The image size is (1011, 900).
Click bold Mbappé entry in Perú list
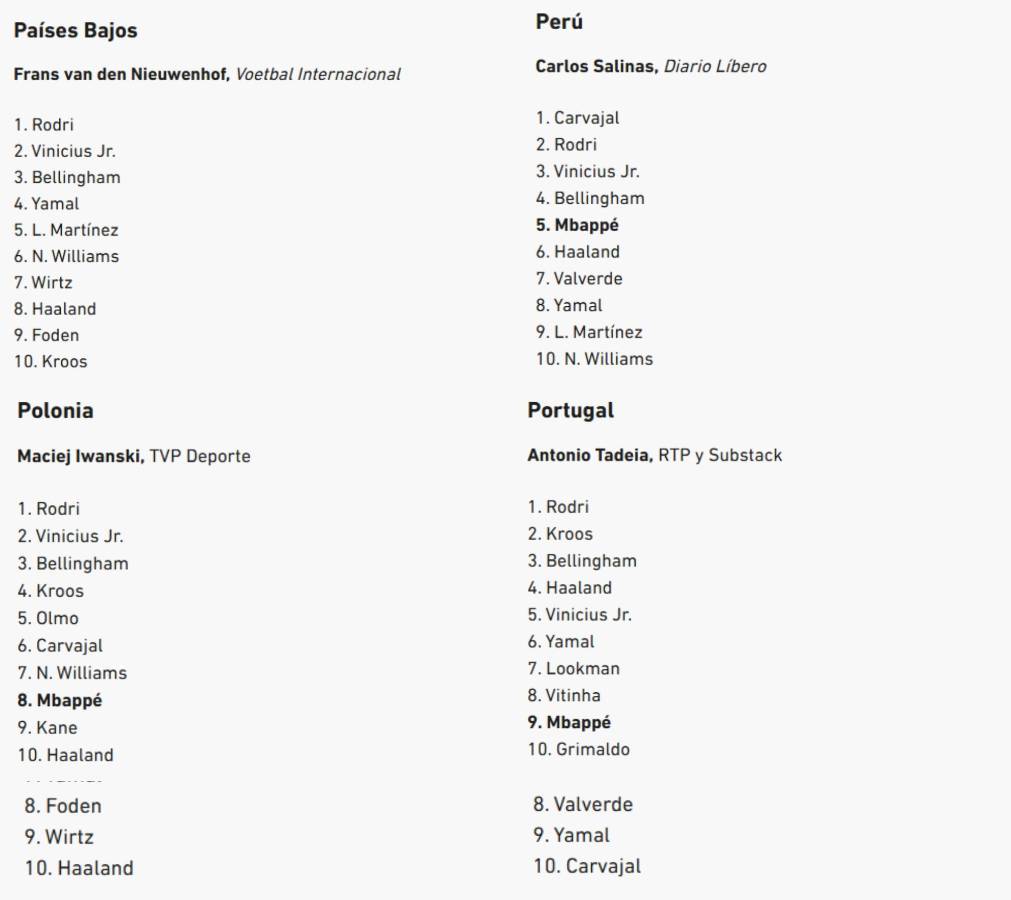pos(577,225)
